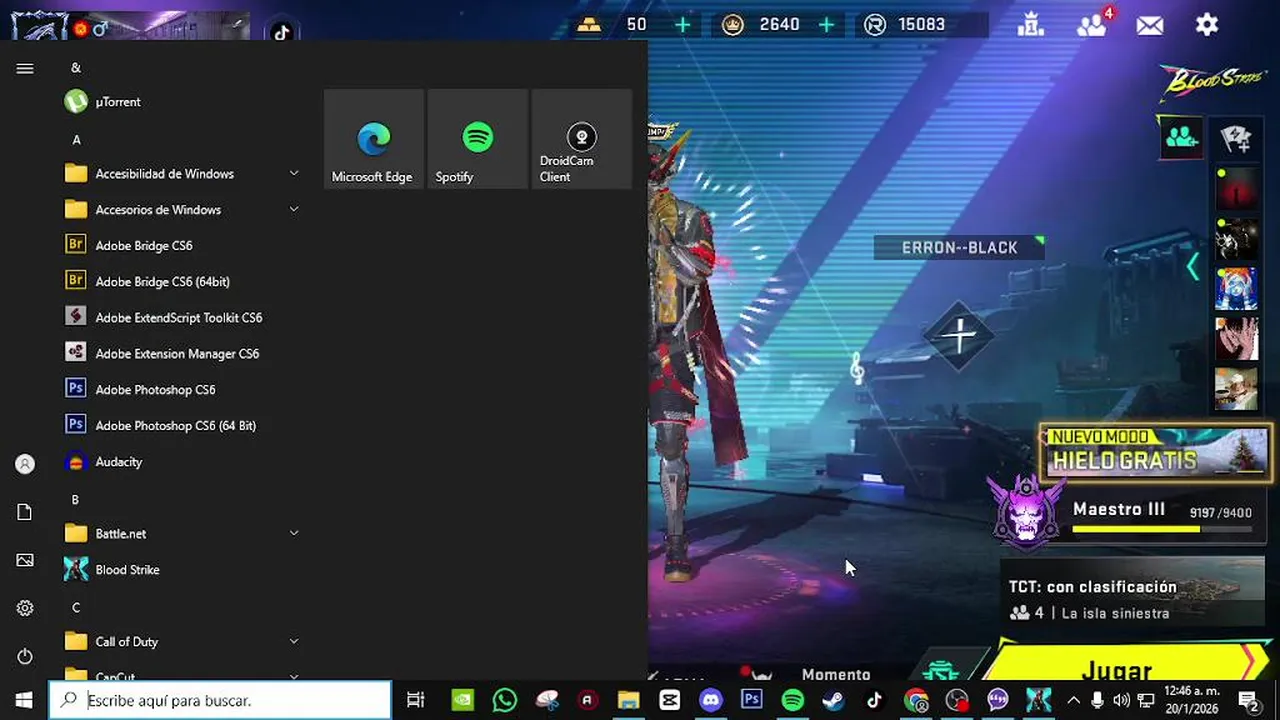This screenshot has height=720, width=1280.
Task: Launch Adobe Bridge CS6 (64bit) from app list
Action: pyautogui.click(x=180, y=282)
